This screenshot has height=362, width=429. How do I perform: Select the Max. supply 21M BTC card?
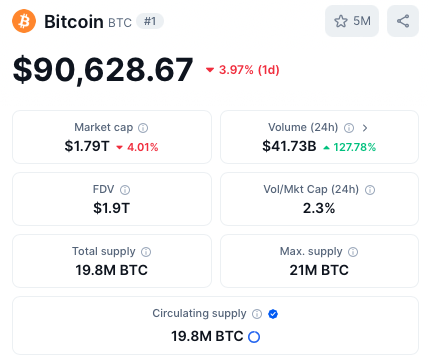point(319,261)
